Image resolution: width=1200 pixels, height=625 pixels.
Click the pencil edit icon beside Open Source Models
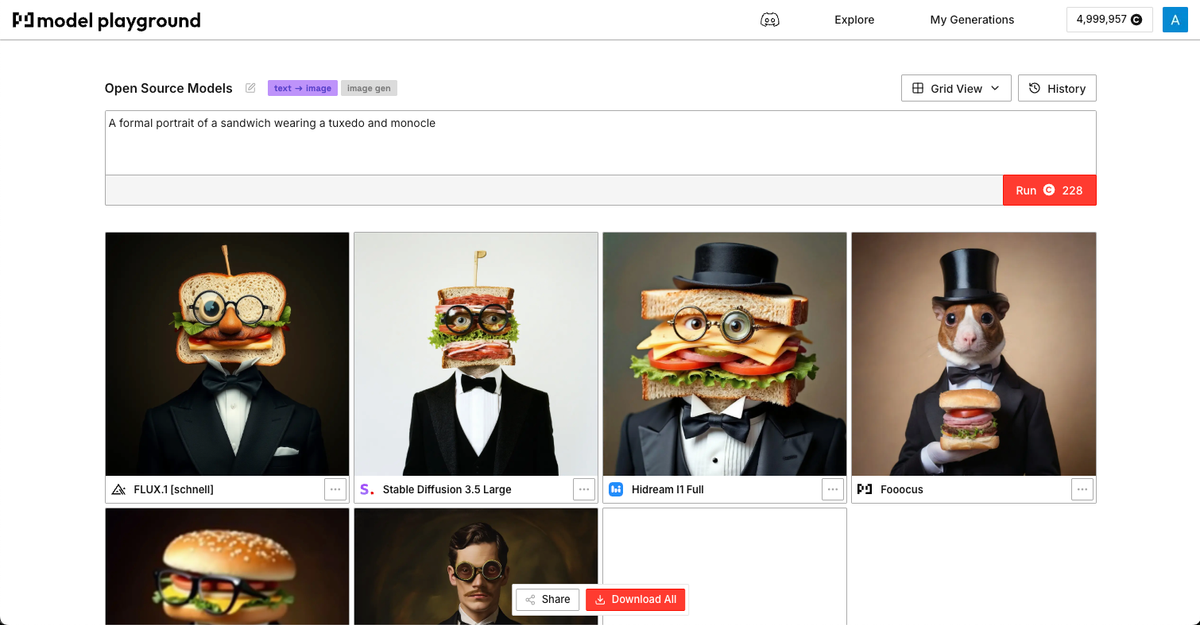click(250, 88)
